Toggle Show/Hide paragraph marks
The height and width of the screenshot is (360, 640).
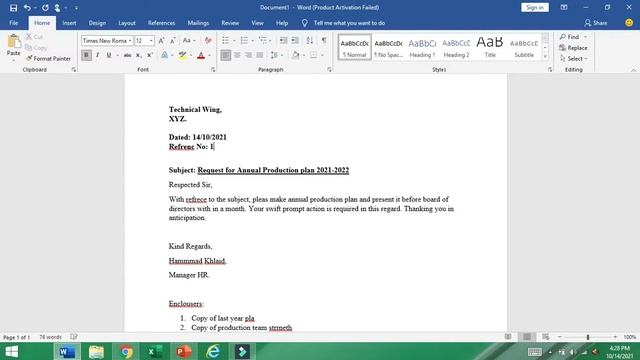(x=324, y=40)
